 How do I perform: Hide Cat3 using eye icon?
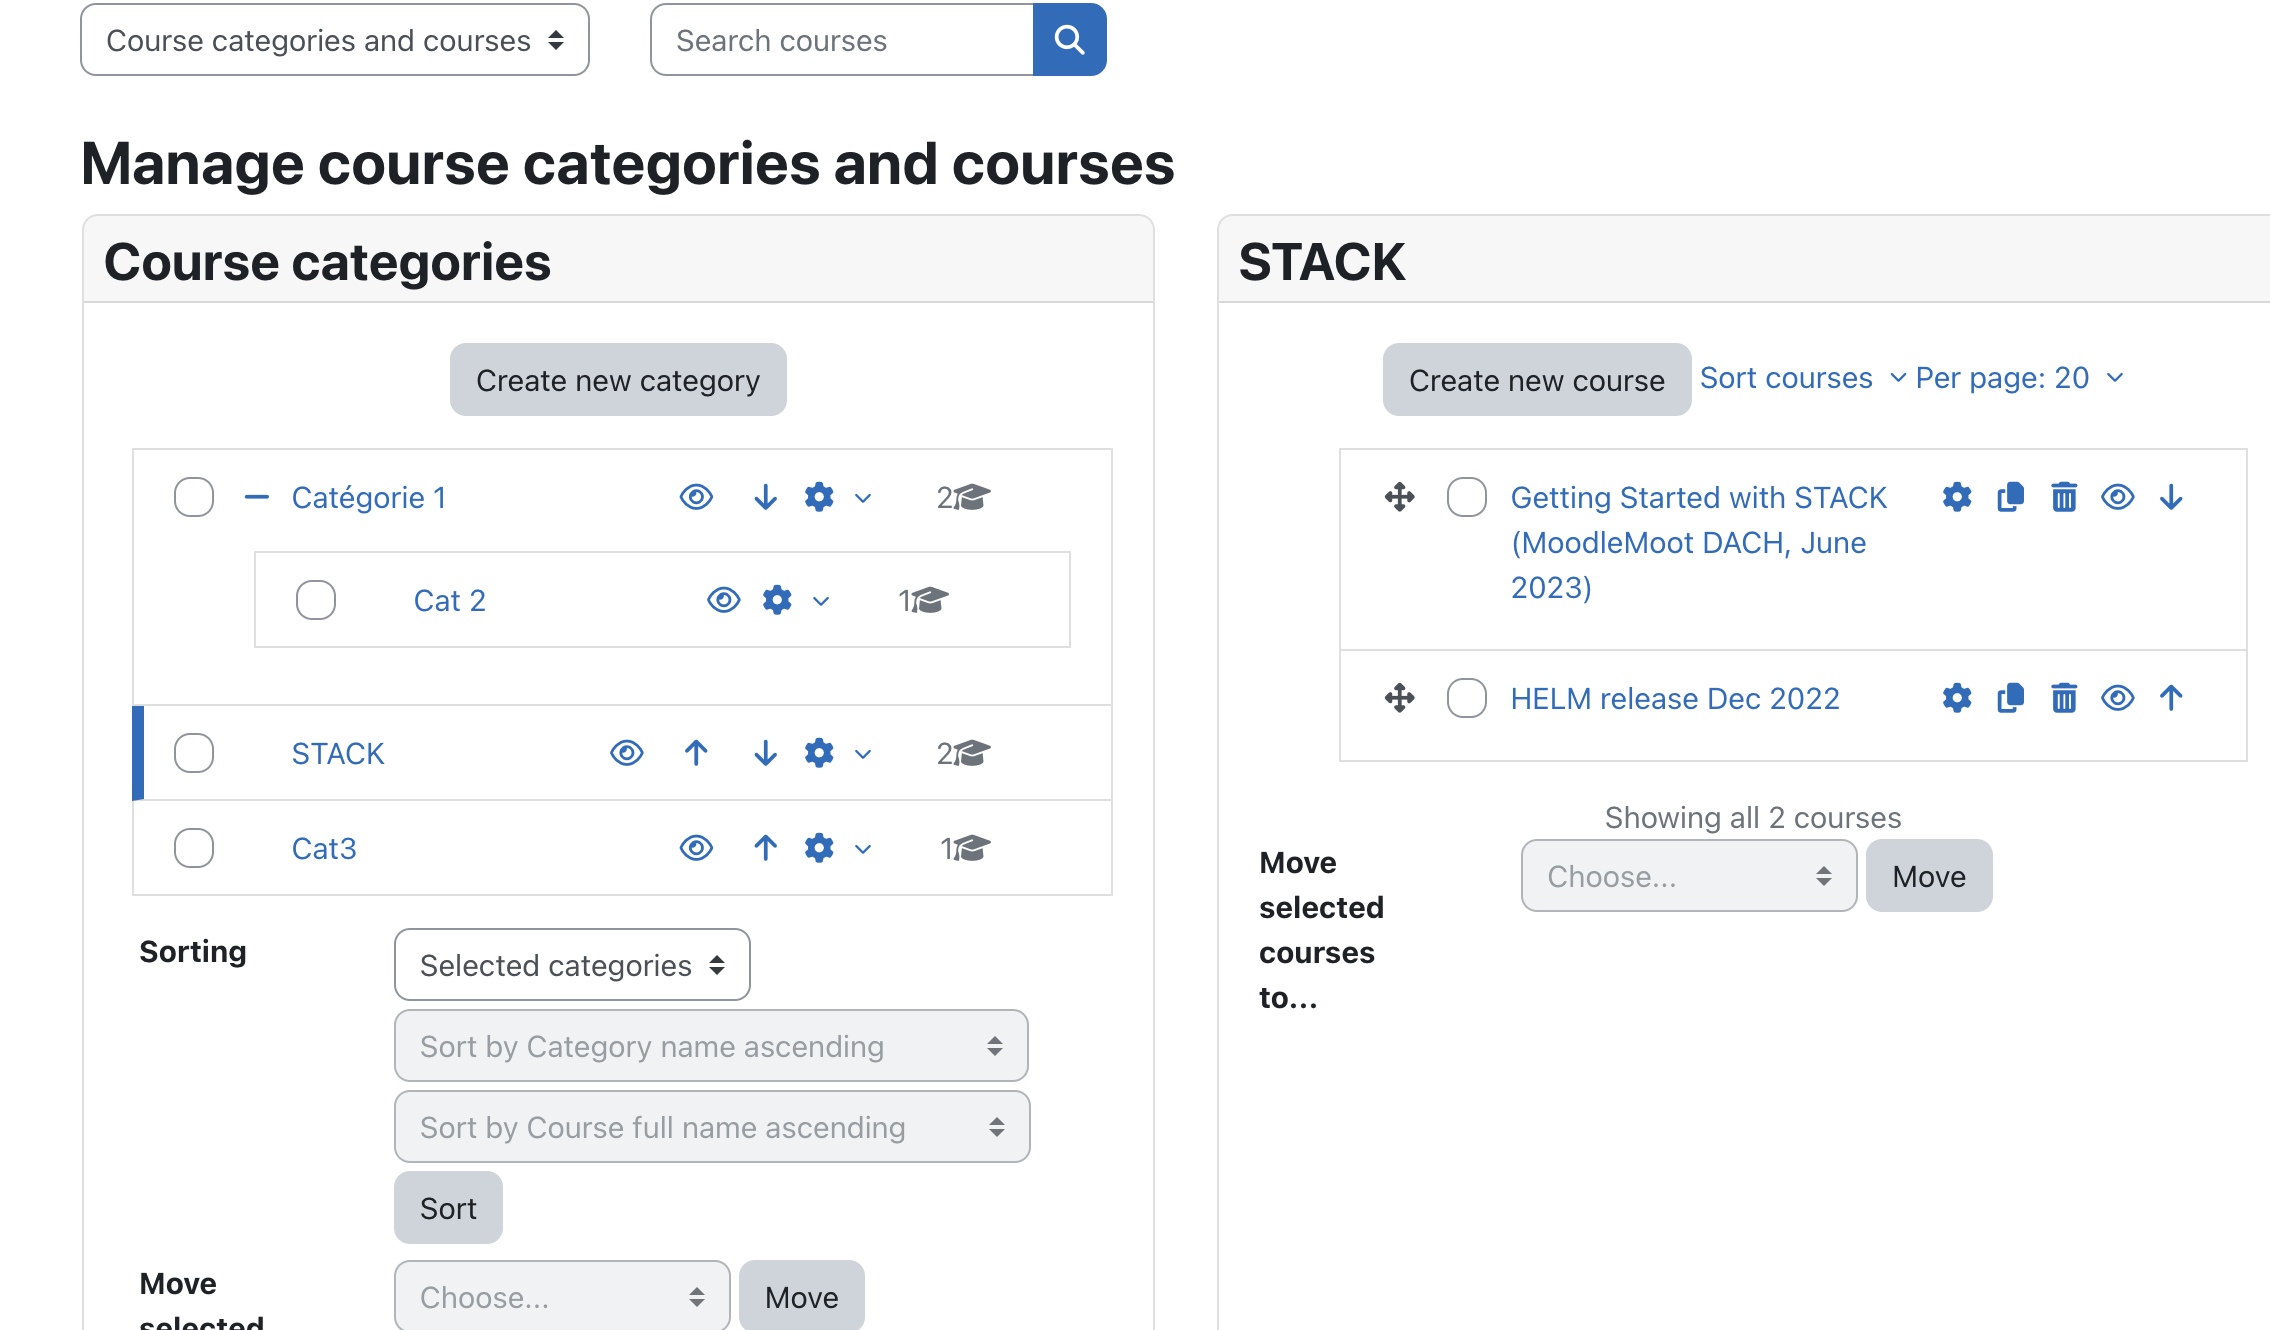point(696,848)
